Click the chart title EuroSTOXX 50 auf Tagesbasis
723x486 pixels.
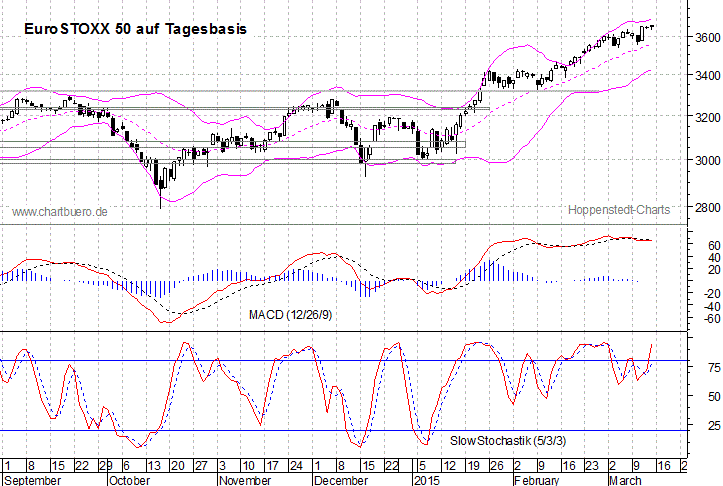pos(135,29)
